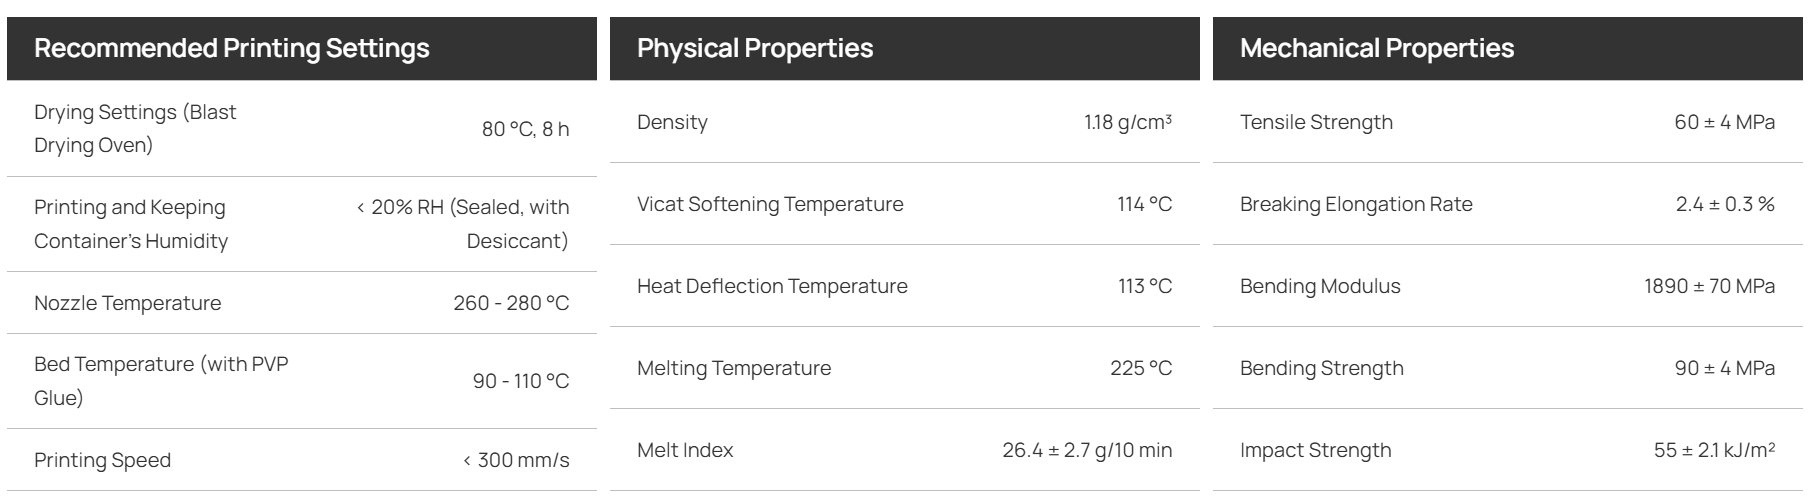Viewport: 1819px width, 499px height.
Task: Select Printing and Keeping Container's Humidity label
Action: coord(131,224)
